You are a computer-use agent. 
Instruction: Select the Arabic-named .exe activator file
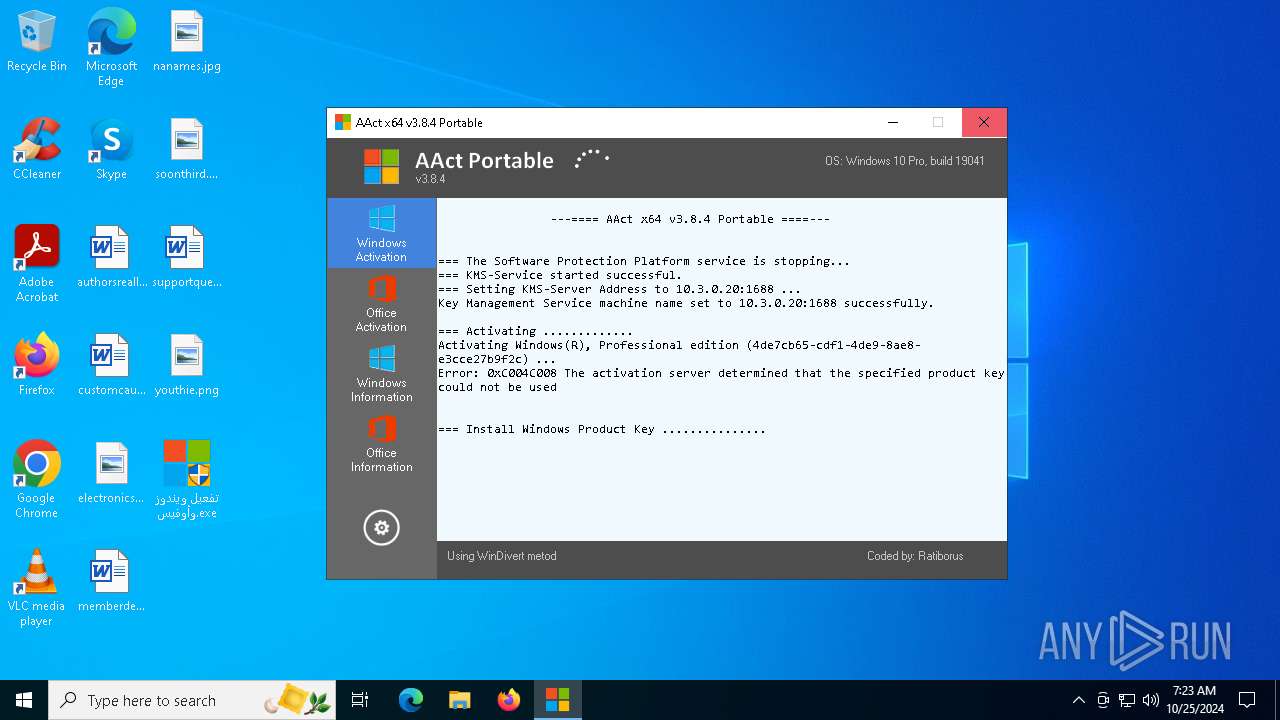coord(187,480)
